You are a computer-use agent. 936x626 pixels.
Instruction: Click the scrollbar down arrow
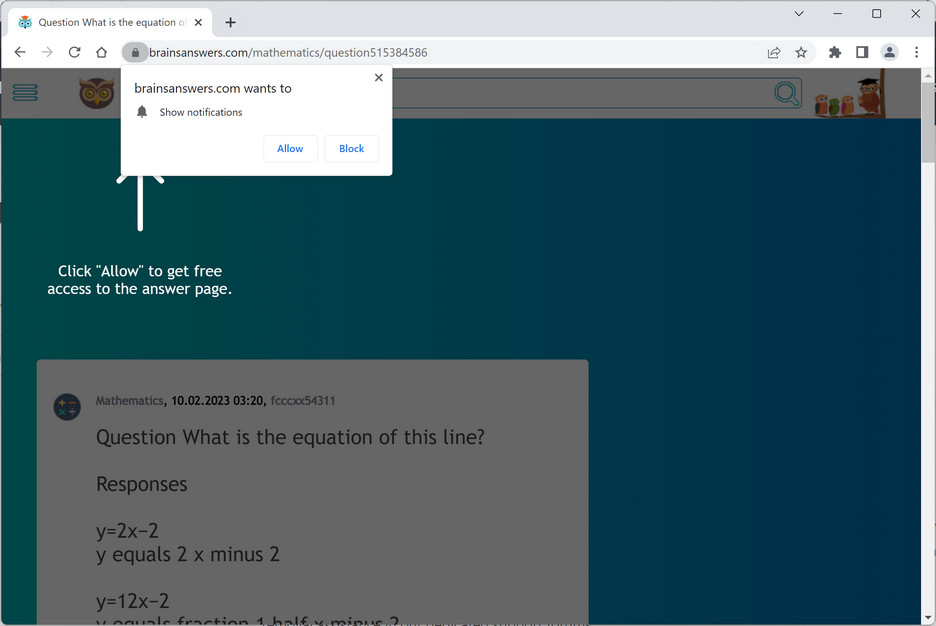click(928, 618)
